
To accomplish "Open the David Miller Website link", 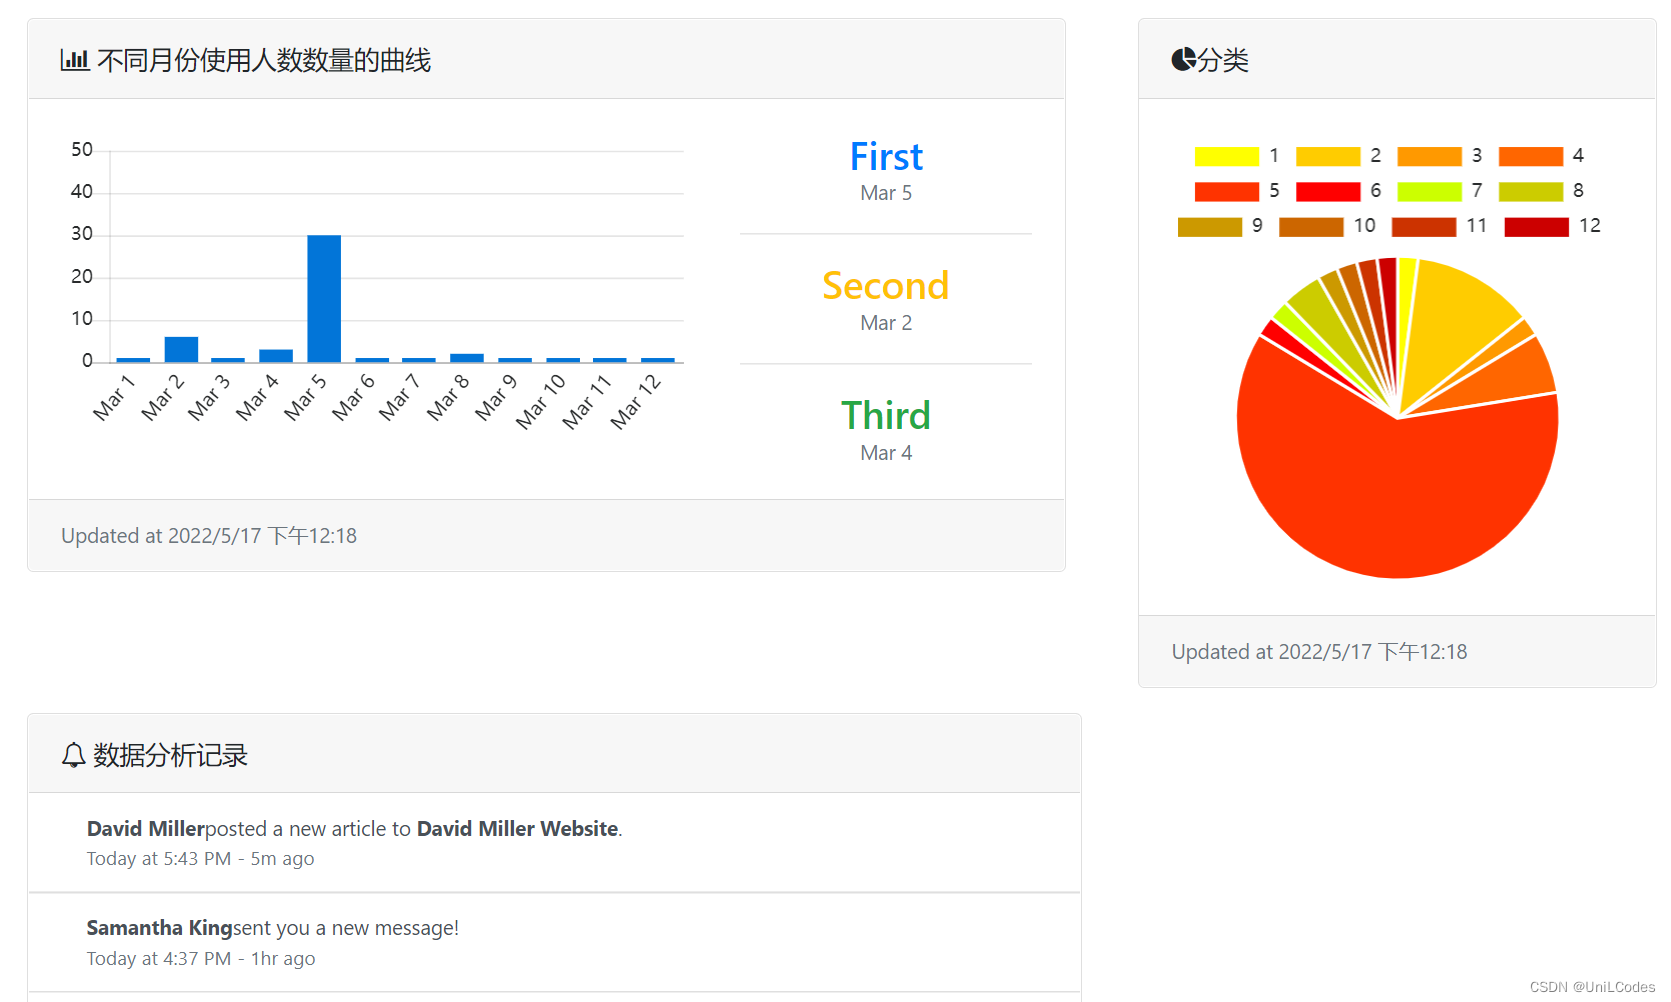I will (x=517, y=829).
